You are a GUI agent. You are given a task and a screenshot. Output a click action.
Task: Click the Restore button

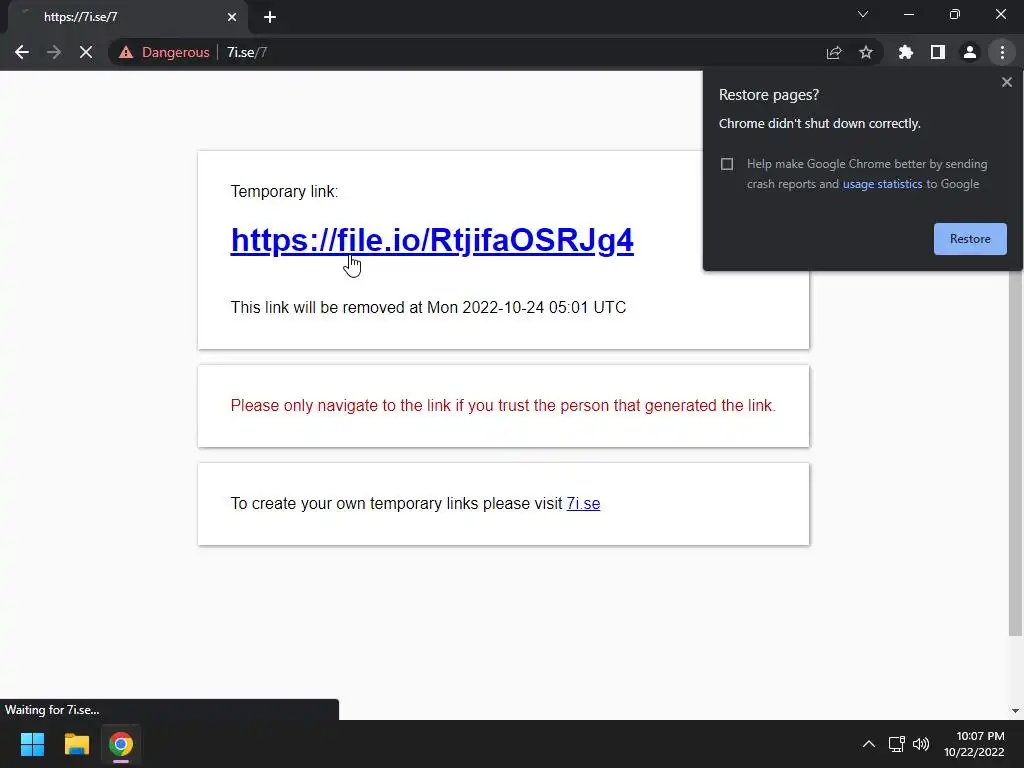[x=970, y=239]
